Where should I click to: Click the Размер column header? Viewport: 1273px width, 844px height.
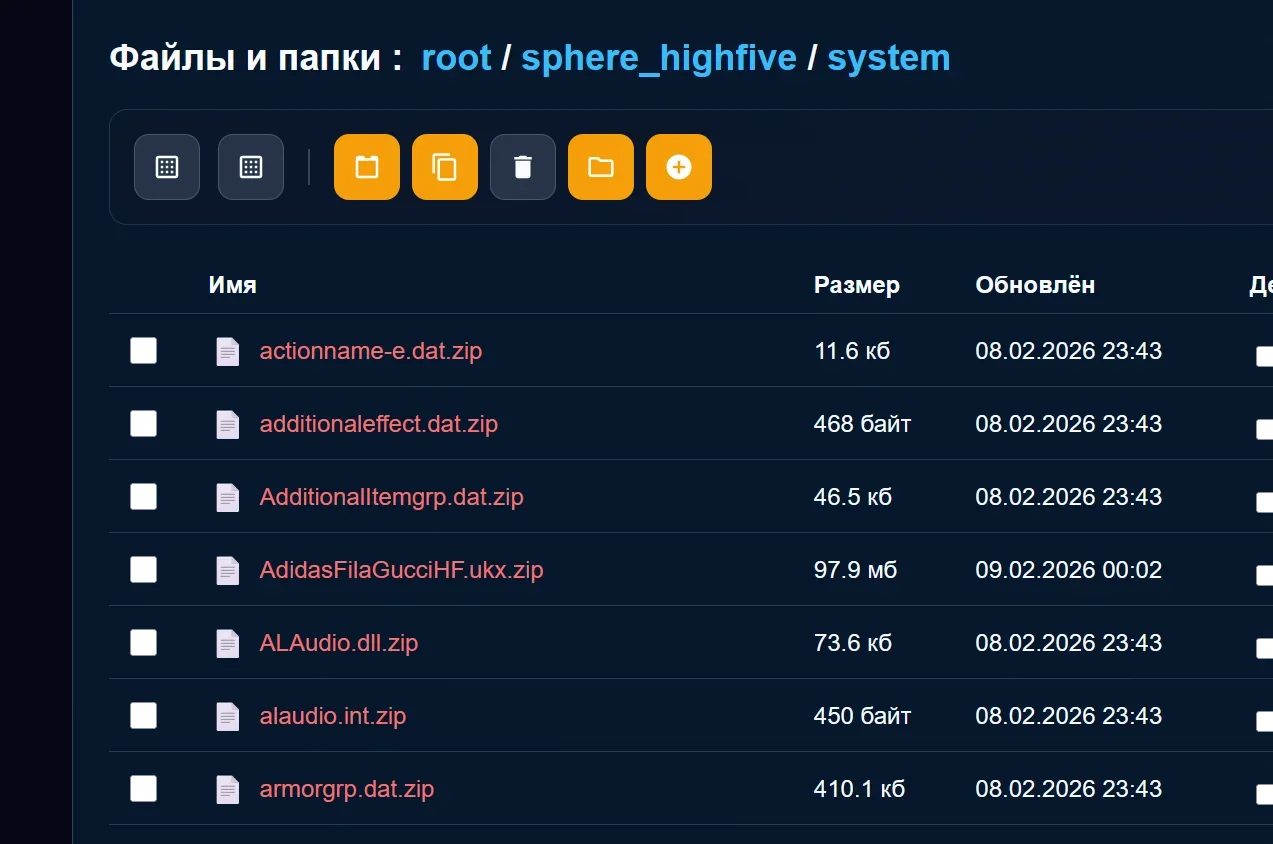(857, 285)
